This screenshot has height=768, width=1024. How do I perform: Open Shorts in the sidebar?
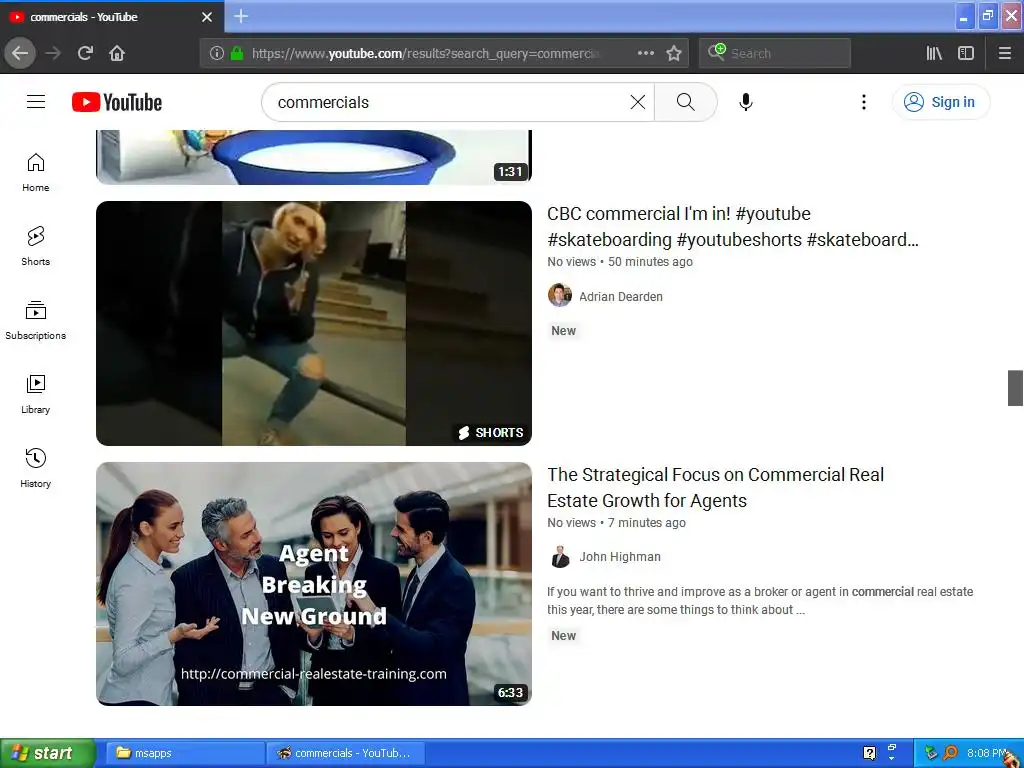(36, 246)
